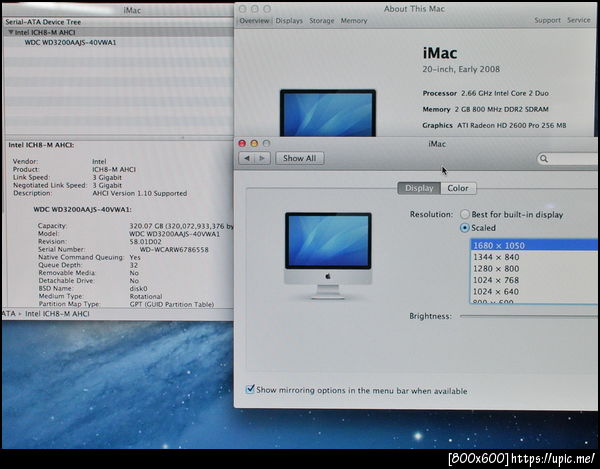The height and width of the screenshot is (469, 600).
Task: Click the iMac image in About This Mac
Action: tap(328, 112)
